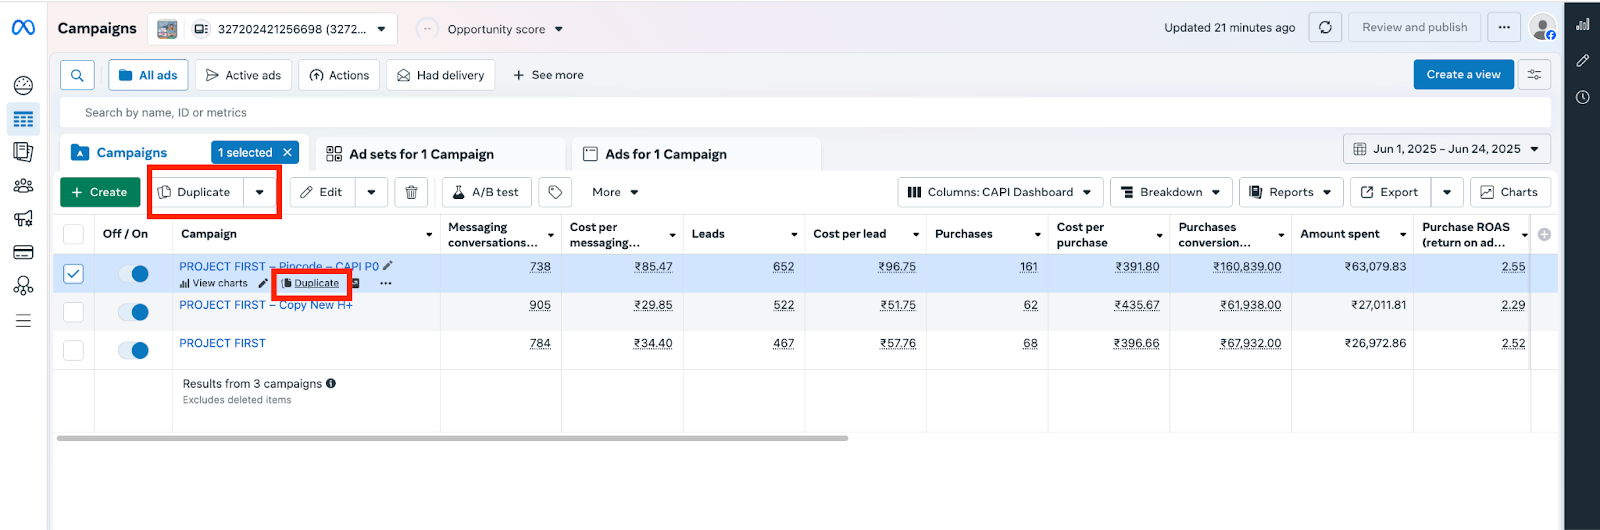Open the date range Jun 1 – Jun 24 dropdown
Image resolution: width=1600 pixels, height=530 pixels.
pyautogui.click(x=1447, y=149)
